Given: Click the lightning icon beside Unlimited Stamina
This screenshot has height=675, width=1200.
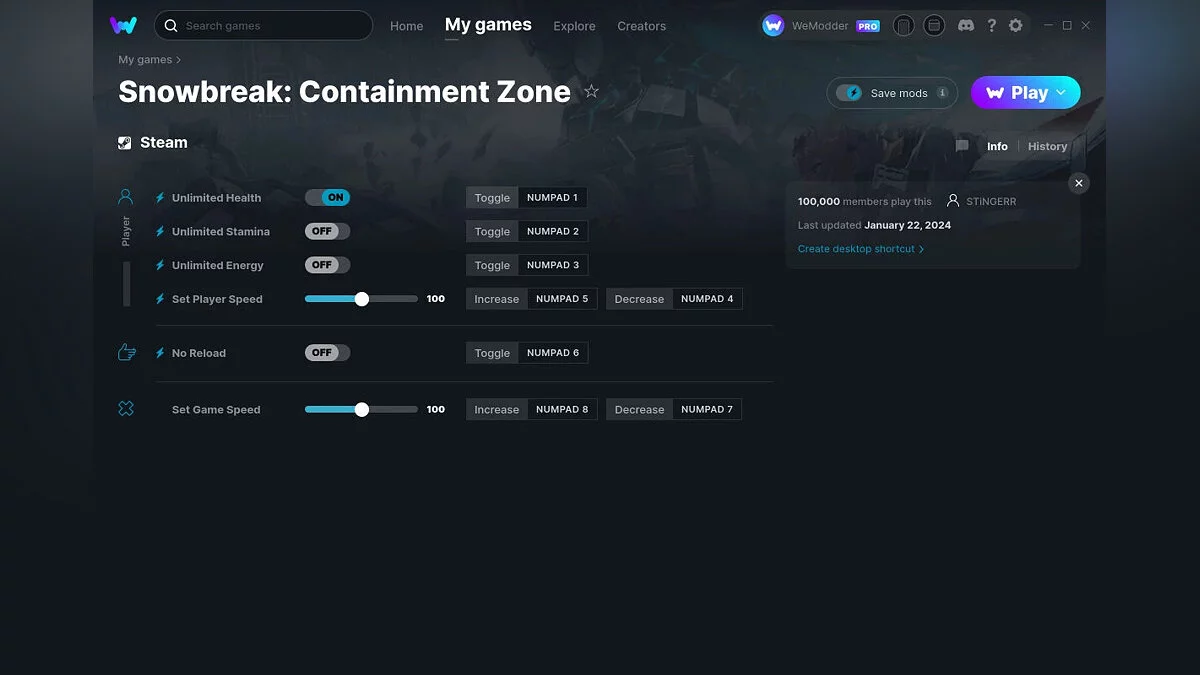Looking at the screenshot, I should pyautogui.click(x=160, y=231).
